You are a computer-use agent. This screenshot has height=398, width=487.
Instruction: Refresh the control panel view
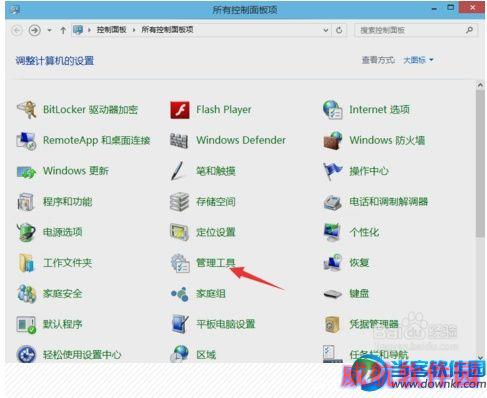(339, 30)
